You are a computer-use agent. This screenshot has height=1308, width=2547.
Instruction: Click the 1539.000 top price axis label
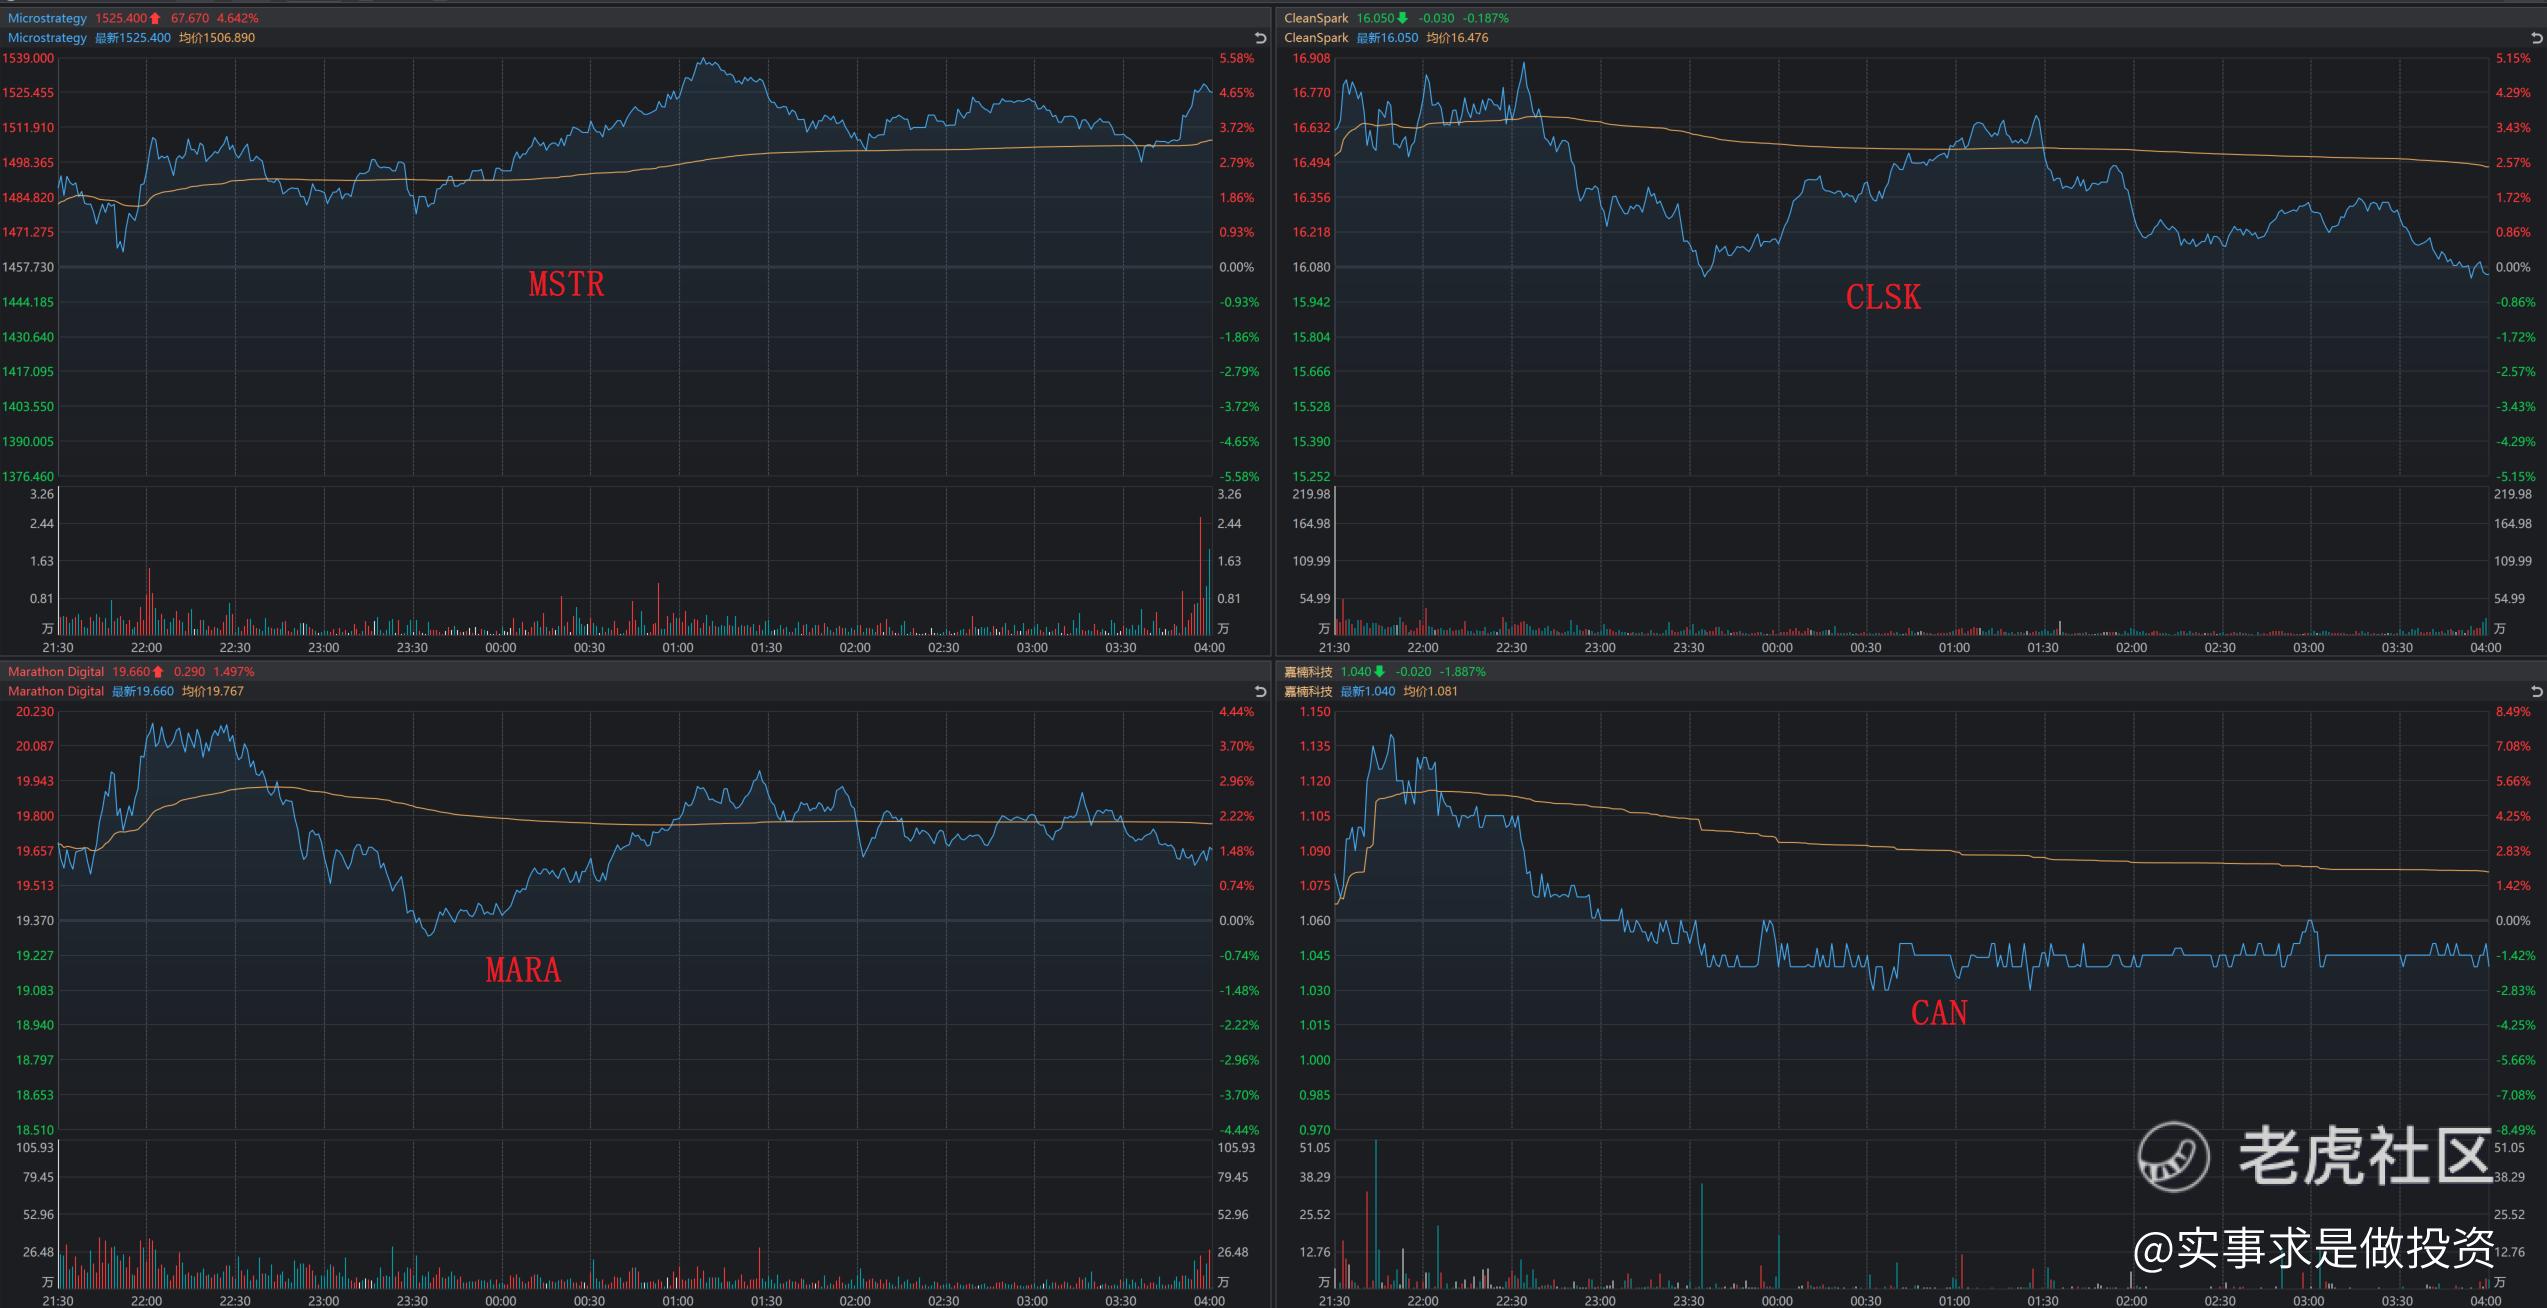coord(28,58)
